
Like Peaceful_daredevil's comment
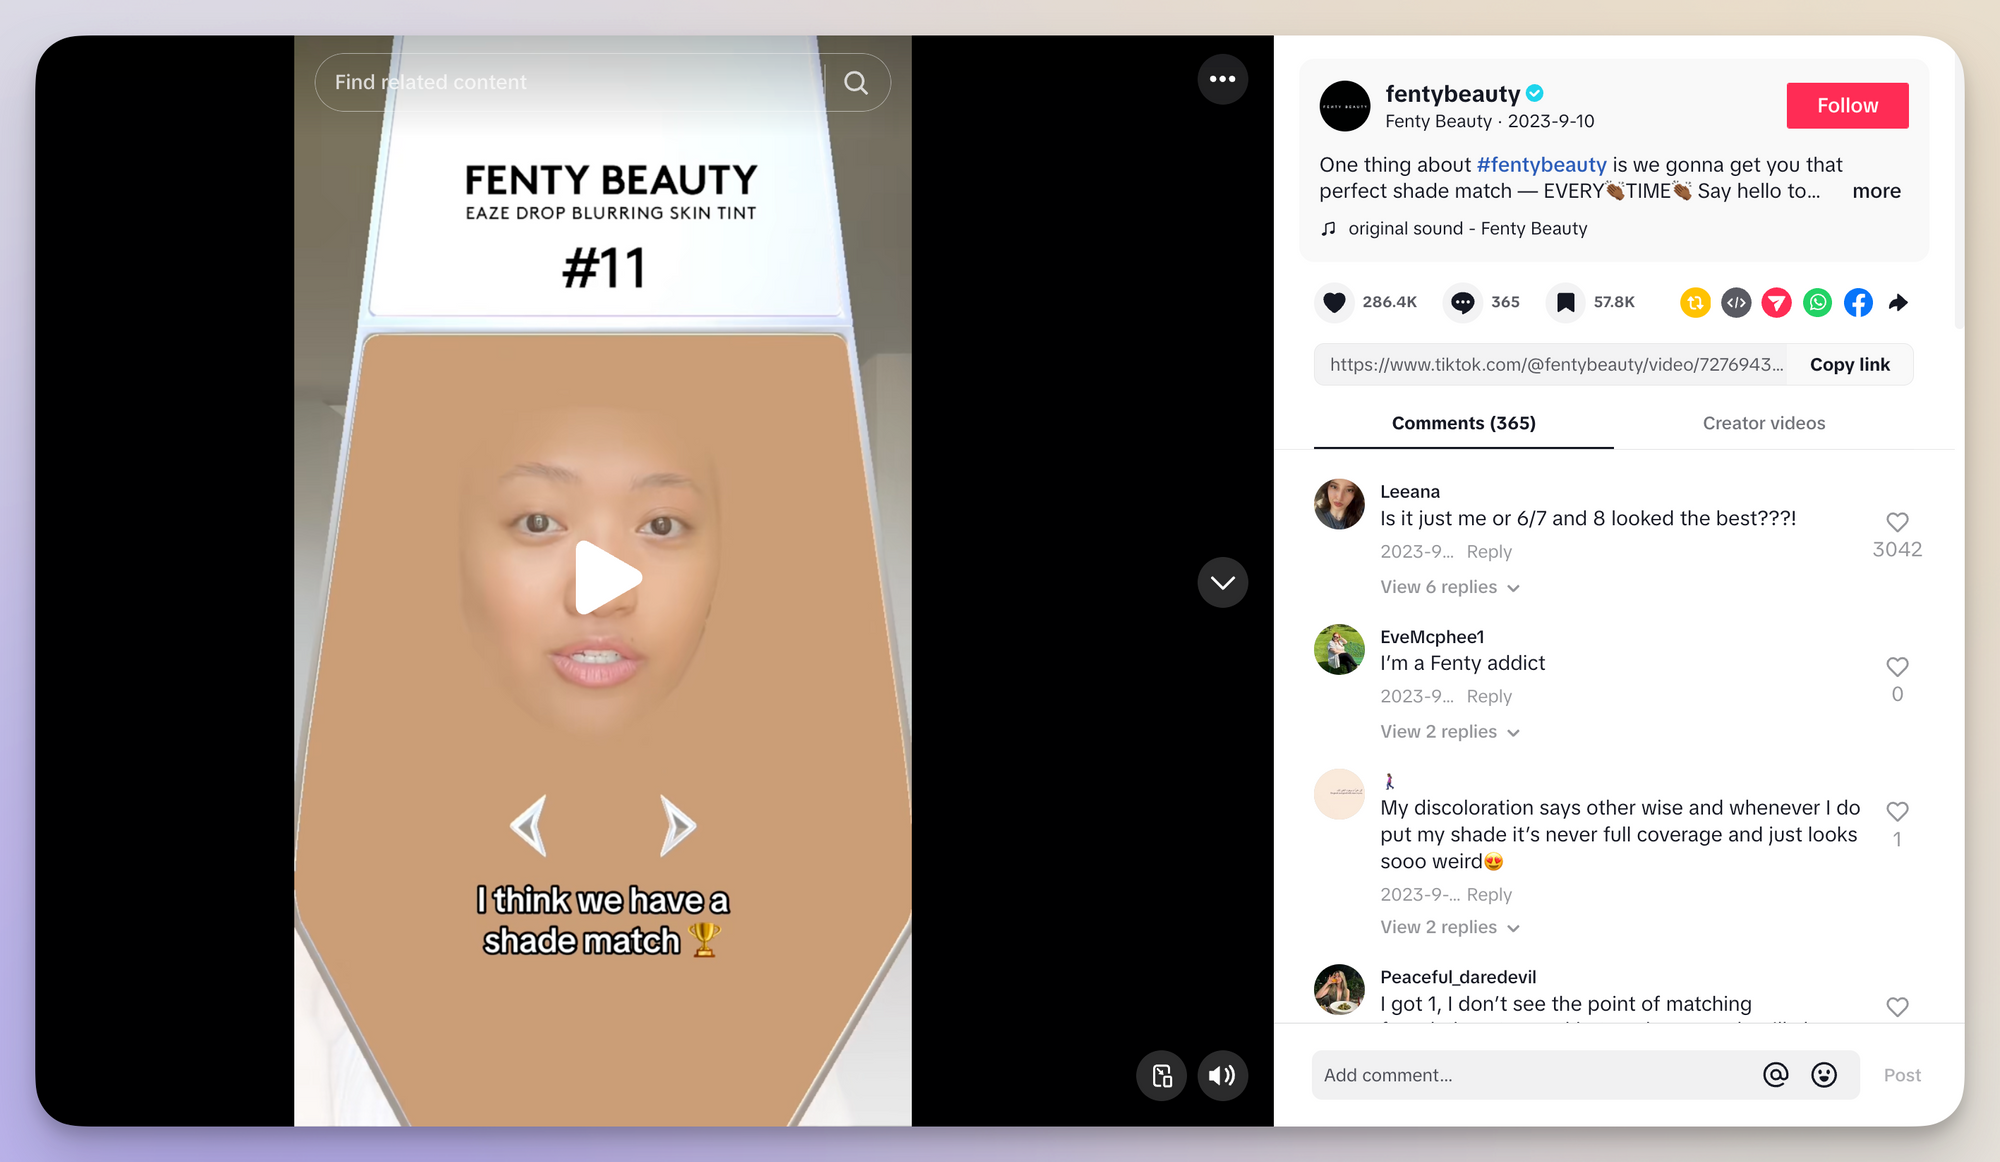(1897, 1007)
